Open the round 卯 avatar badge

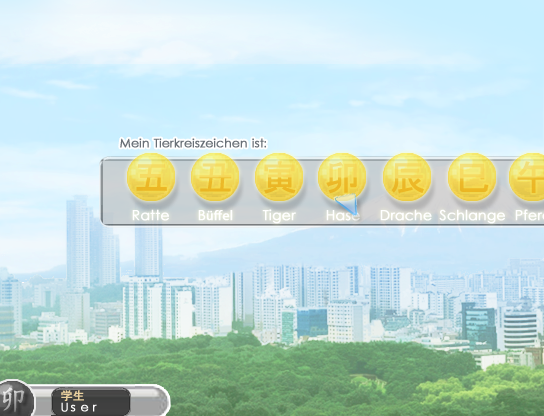point(15,398)
